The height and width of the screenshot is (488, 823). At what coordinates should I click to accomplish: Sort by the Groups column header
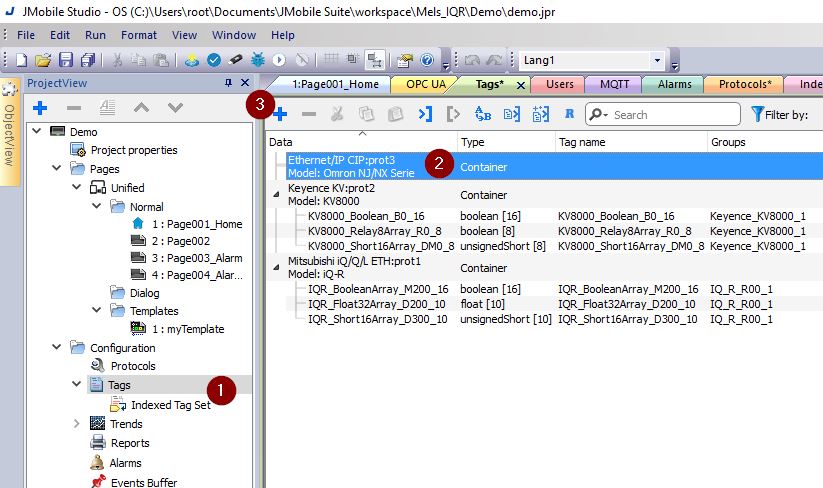[765, 142]
